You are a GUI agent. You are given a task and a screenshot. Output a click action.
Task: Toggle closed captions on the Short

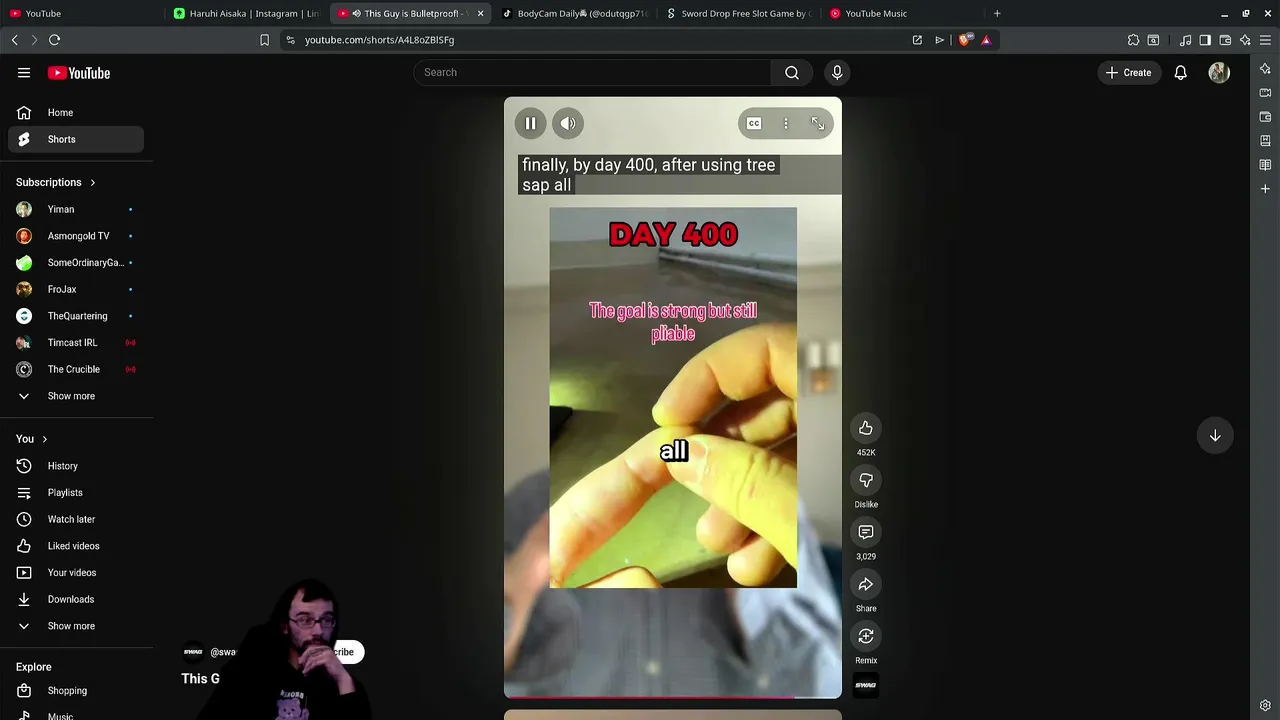tap(754, 123)
